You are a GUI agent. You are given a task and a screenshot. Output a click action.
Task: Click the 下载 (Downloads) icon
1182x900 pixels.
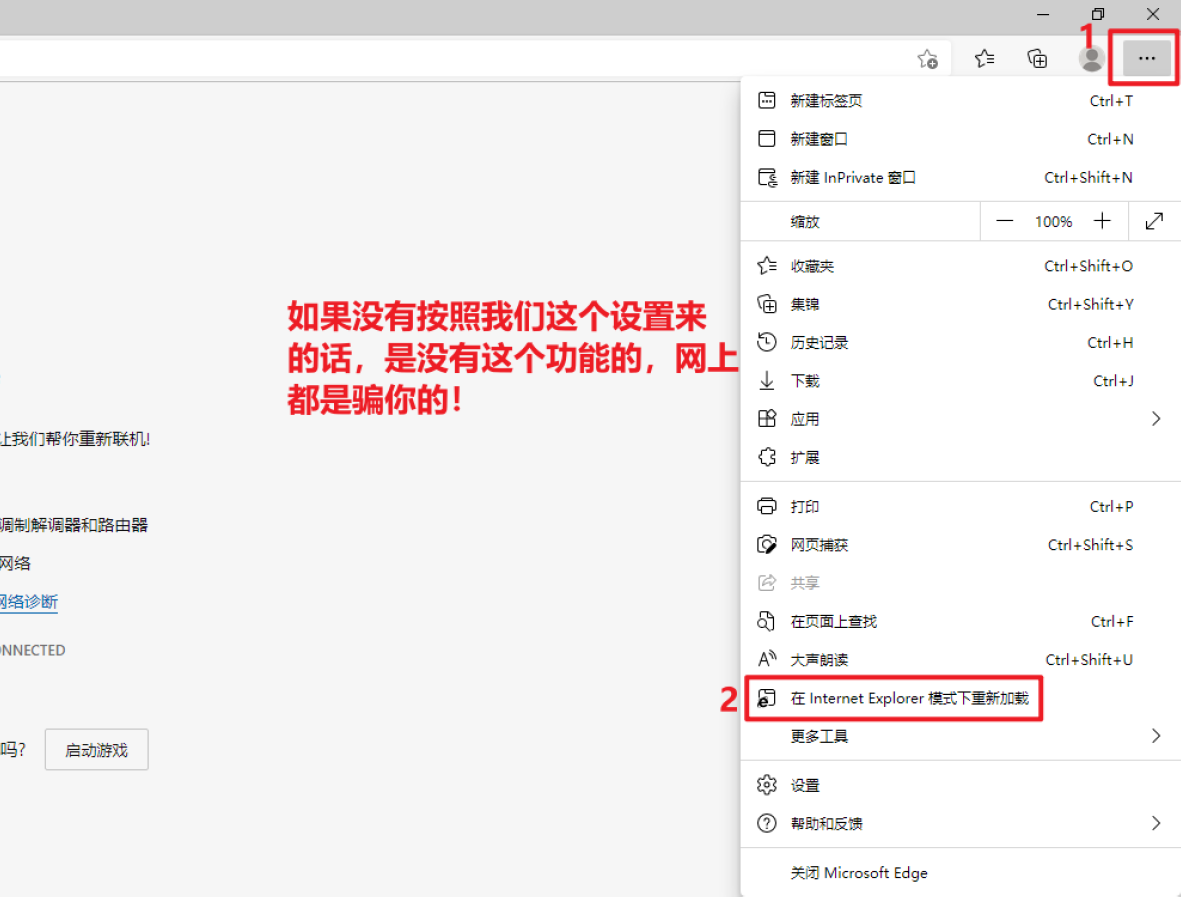click(767, 380)
